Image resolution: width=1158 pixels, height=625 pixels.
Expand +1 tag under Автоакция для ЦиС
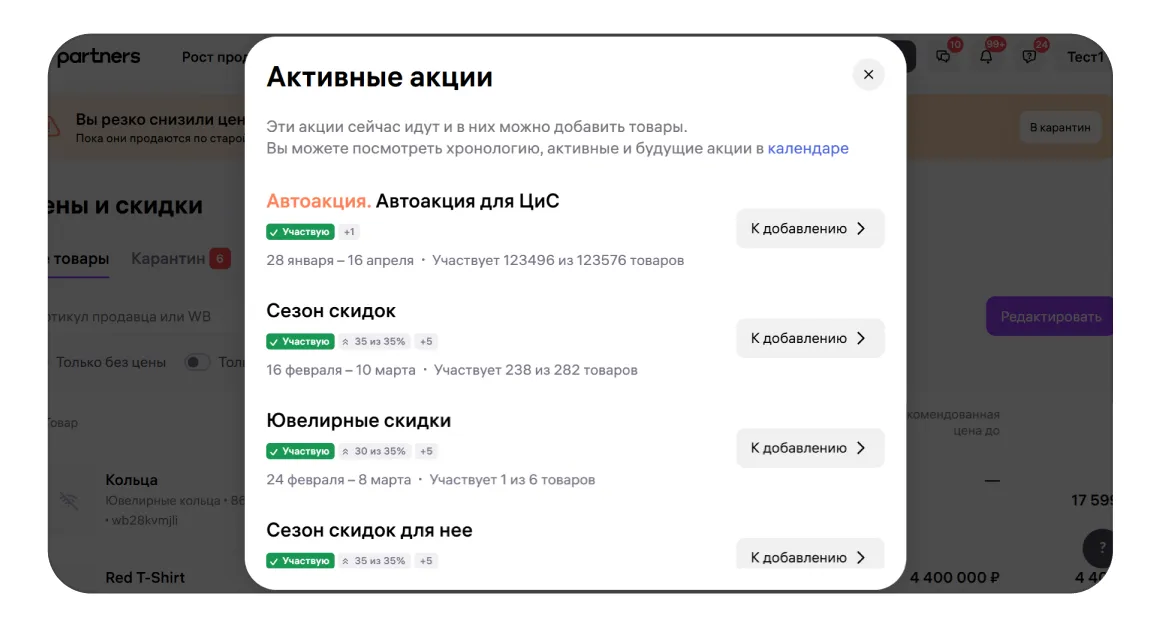349,232
